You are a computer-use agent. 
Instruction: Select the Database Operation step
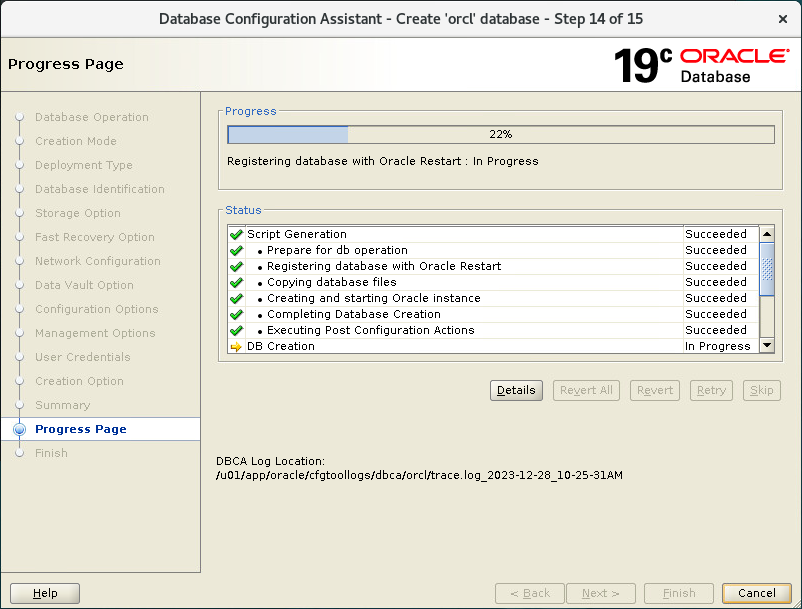[92, 117]
